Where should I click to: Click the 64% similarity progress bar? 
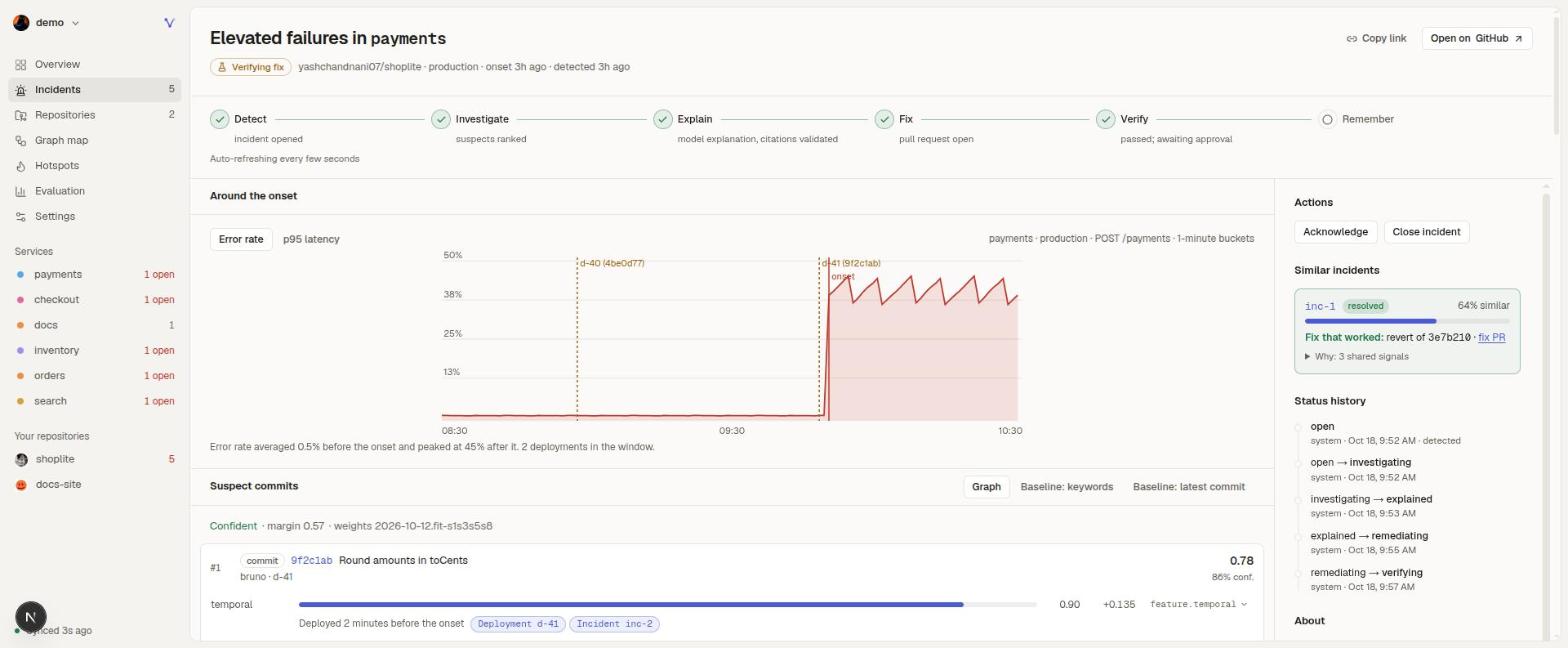coord(1407,321)
